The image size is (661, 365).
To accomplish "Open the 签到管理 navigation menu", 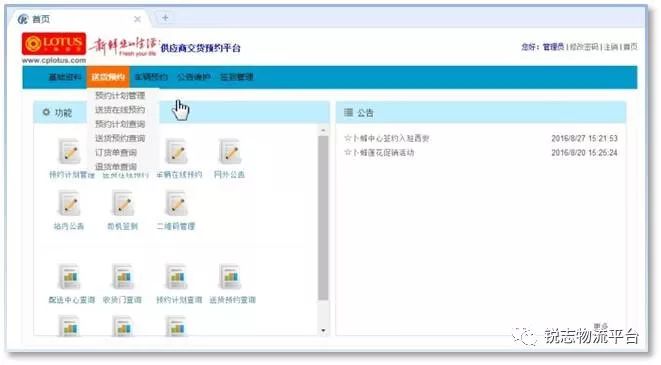I will coord(237,77).
